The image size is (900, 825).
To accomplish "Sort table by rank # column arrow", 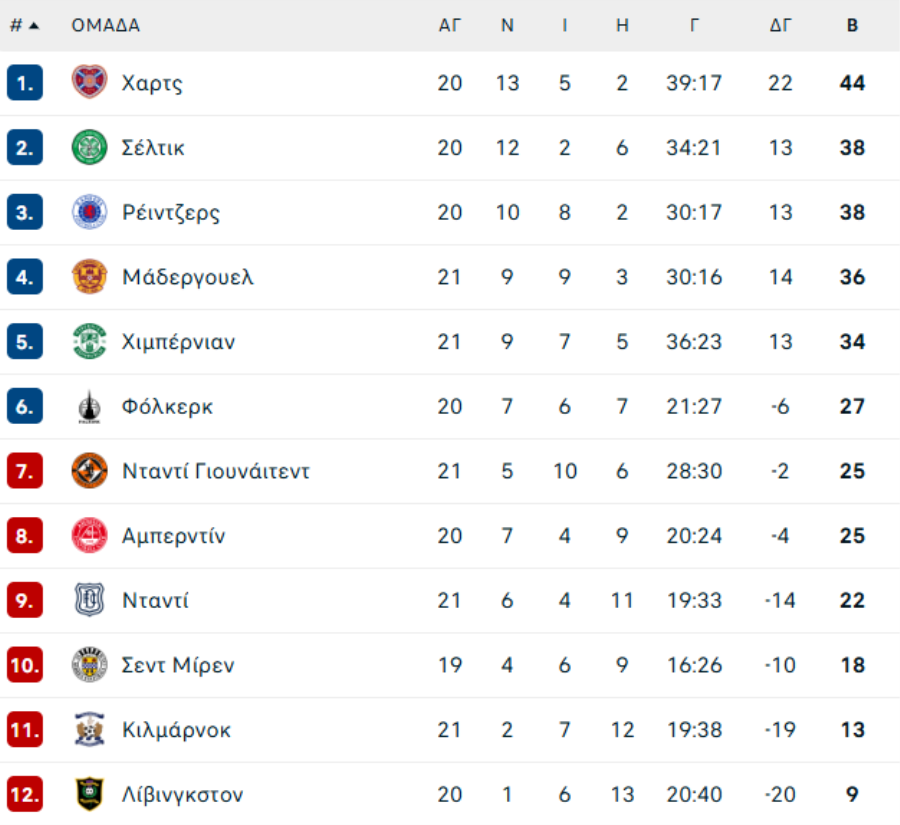I will tap(34, 26).
